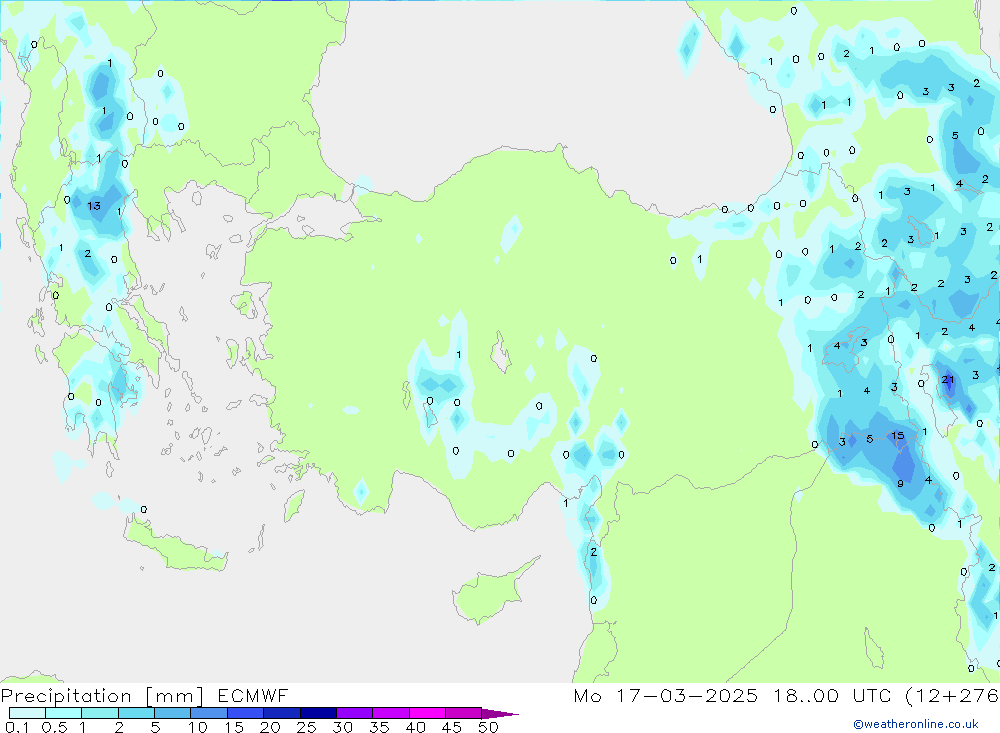Screen dimensions: 1000x733
Task: Click the '45' legend scale label
Action: click(x=452, y=727)
